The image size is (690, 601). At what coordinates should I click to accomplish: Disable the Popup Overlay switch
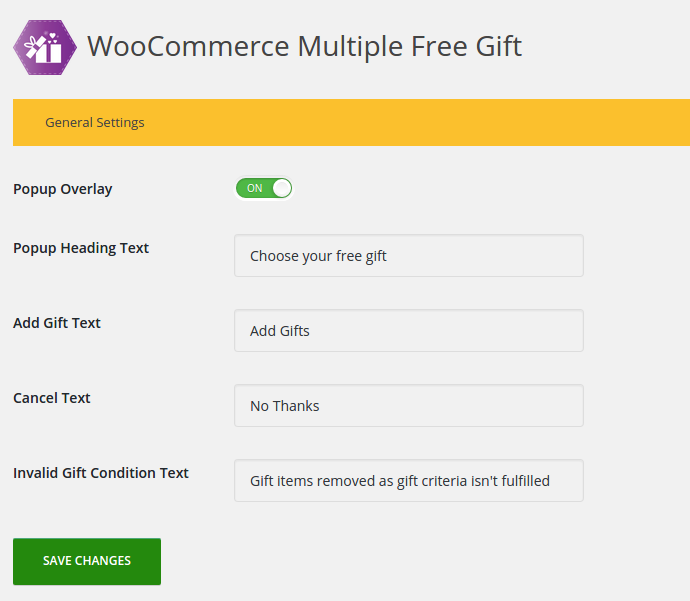click(x=264, y=188)
